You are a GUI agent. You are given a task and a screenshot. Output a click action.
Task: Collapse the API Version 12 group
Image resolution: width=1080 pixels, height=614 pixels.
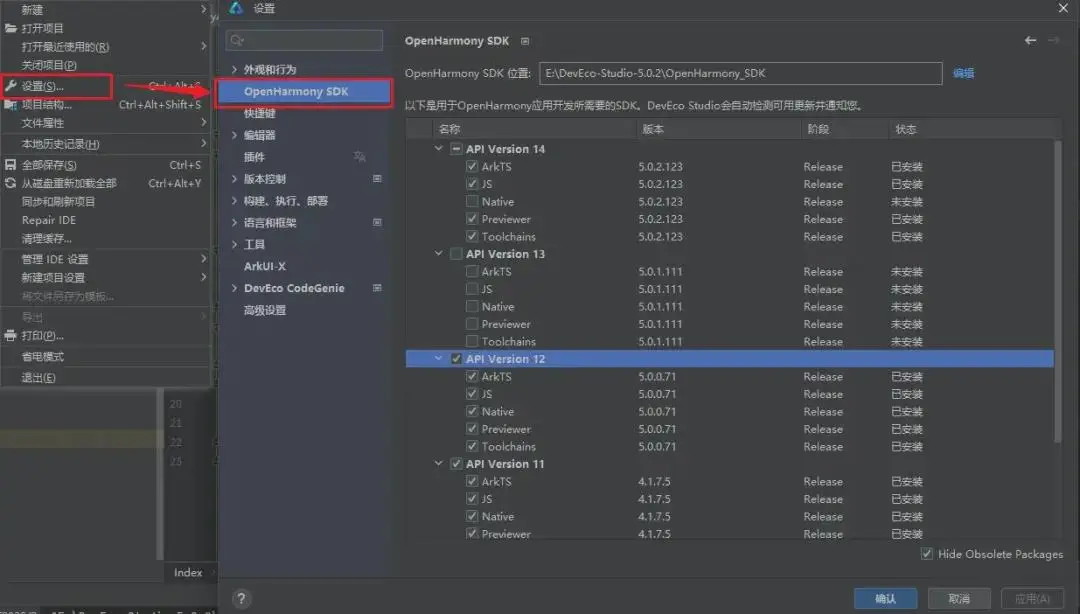click(x=439, y=358)
